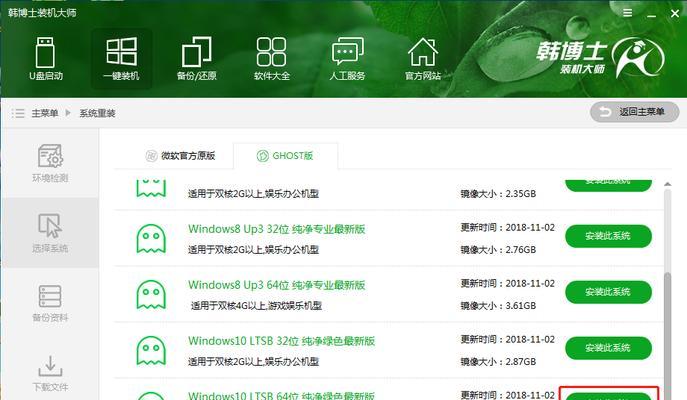Install Windows8 Up3 32位 with 安装此系统
687x400 pixels.
[608, 236]
